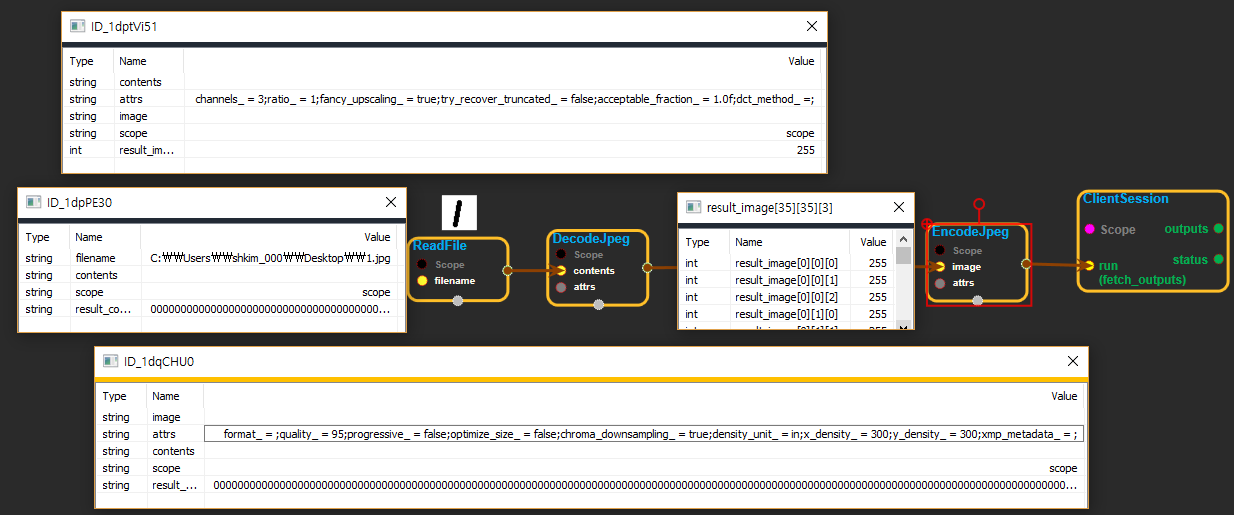Edit attrs value field in ID_1dqCHU0 window
The width and height of the screenshot is (1234, 515).
click(645, 434)
